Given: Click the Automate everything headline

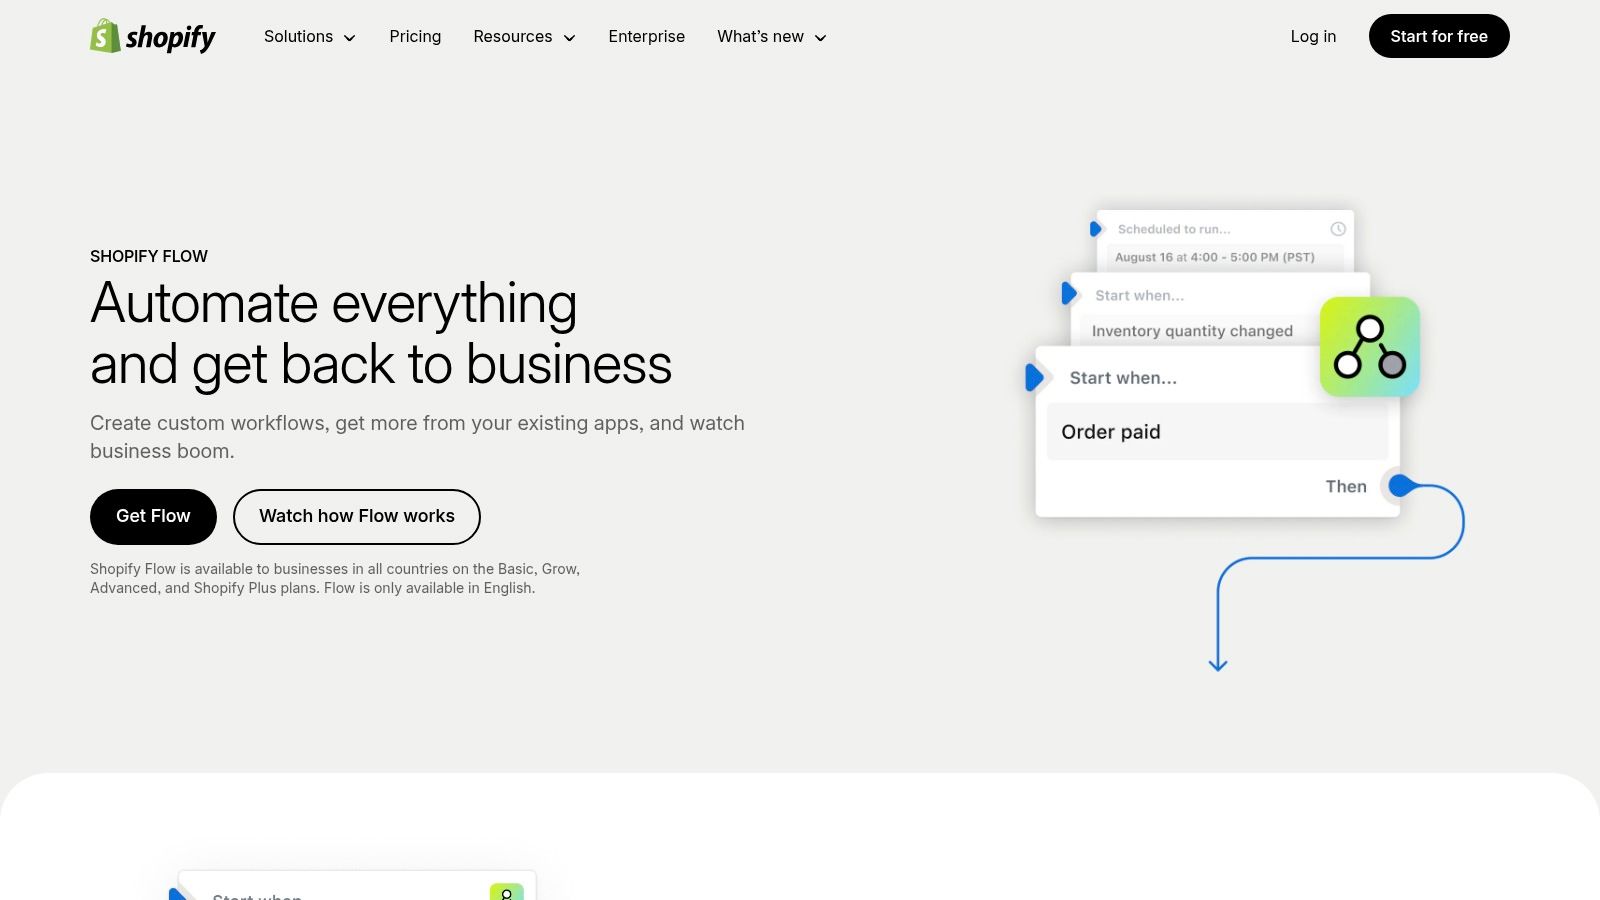Looking at the screenshot, I should click(x=381, y=334).
